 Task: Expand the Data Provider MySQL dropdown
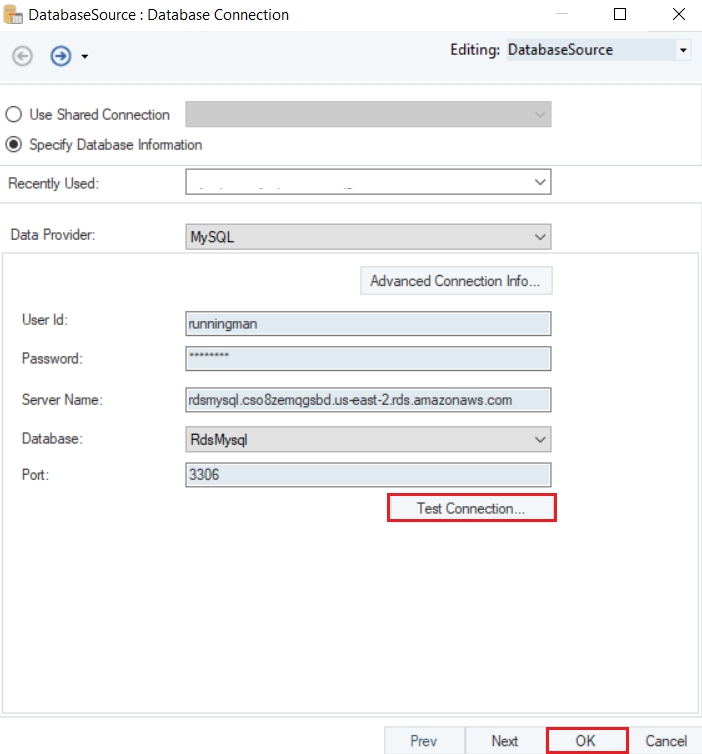click(540, 237)
